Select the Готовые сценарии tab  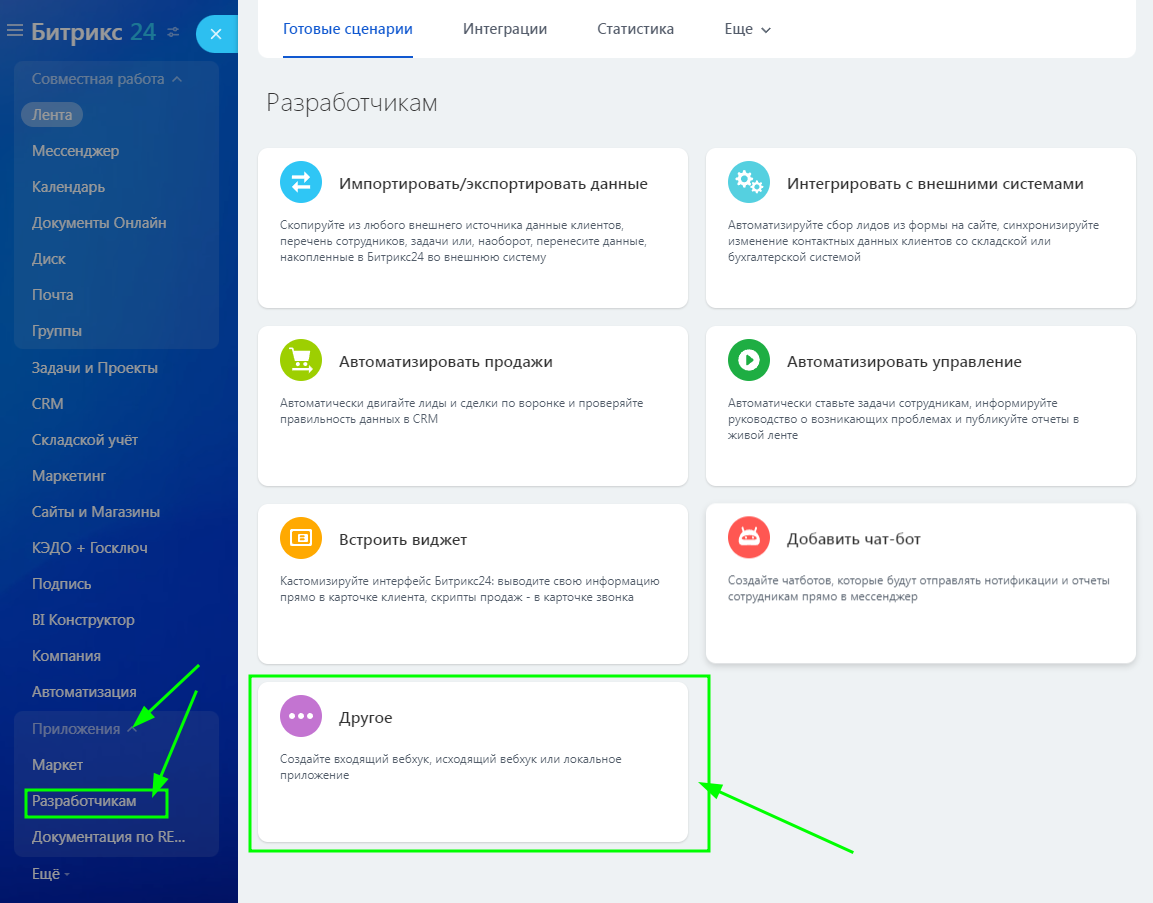click(x=348, y=29)
